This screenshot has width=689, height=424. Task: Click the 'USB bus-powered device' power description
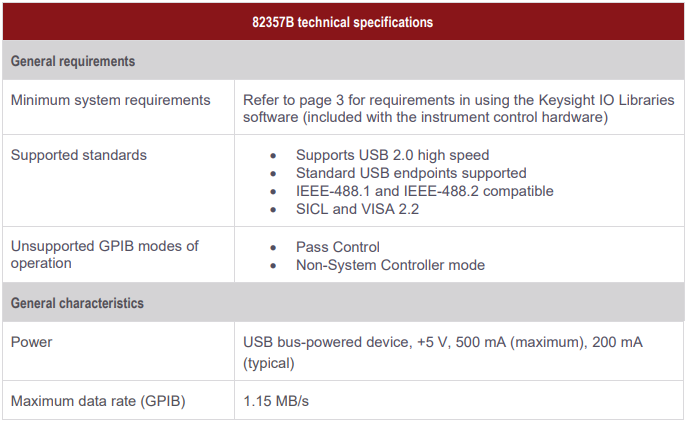(326, 342)
